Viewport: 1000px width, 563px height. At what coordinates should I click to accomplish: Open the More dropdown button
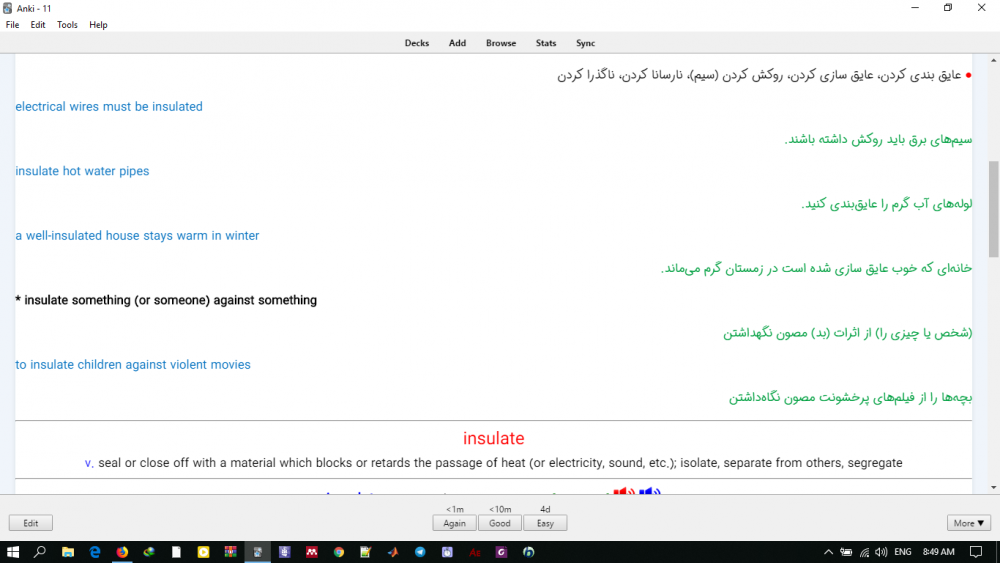(968, 523)
